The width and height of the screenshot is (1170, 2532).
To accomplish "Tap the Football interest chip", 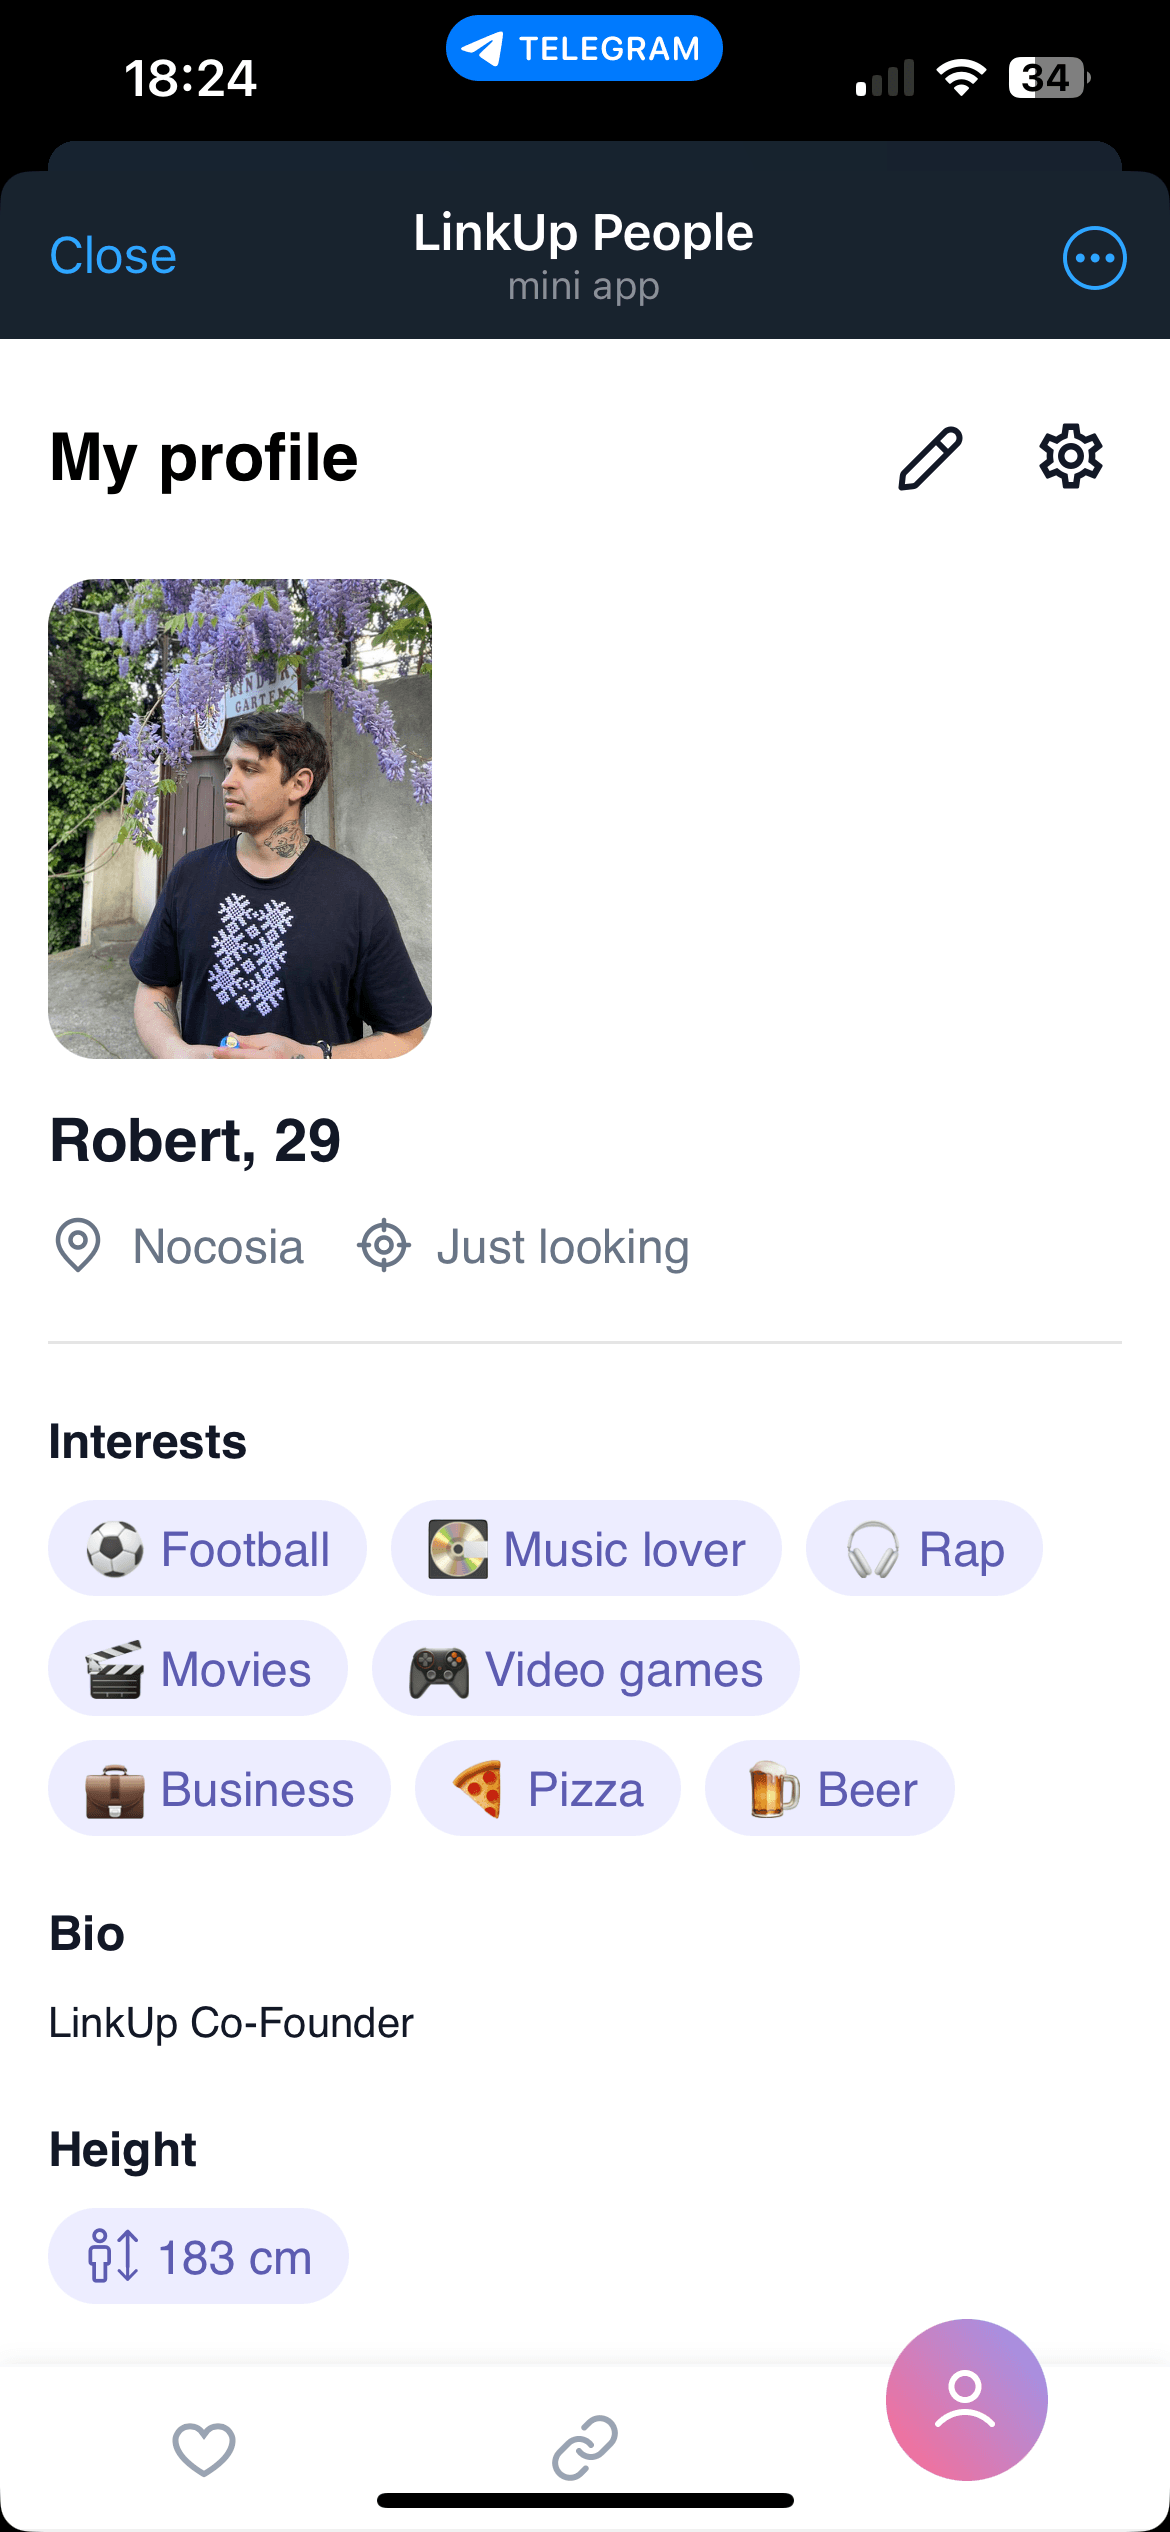I will pyautogui.click(x=207, y=1549).
